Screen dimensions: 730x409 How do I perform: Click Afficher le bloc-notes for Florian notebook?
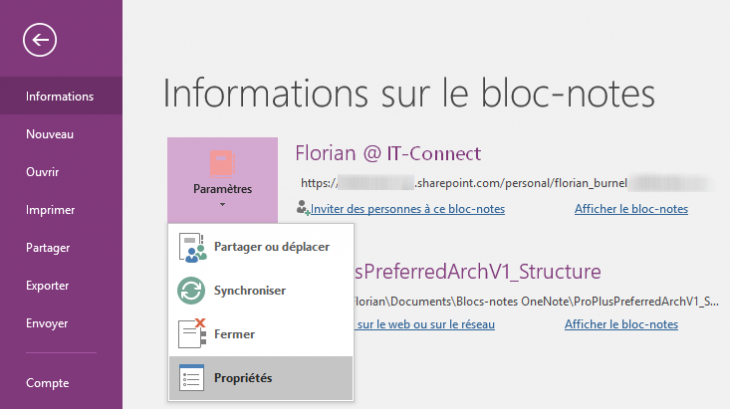click(631, 209)
